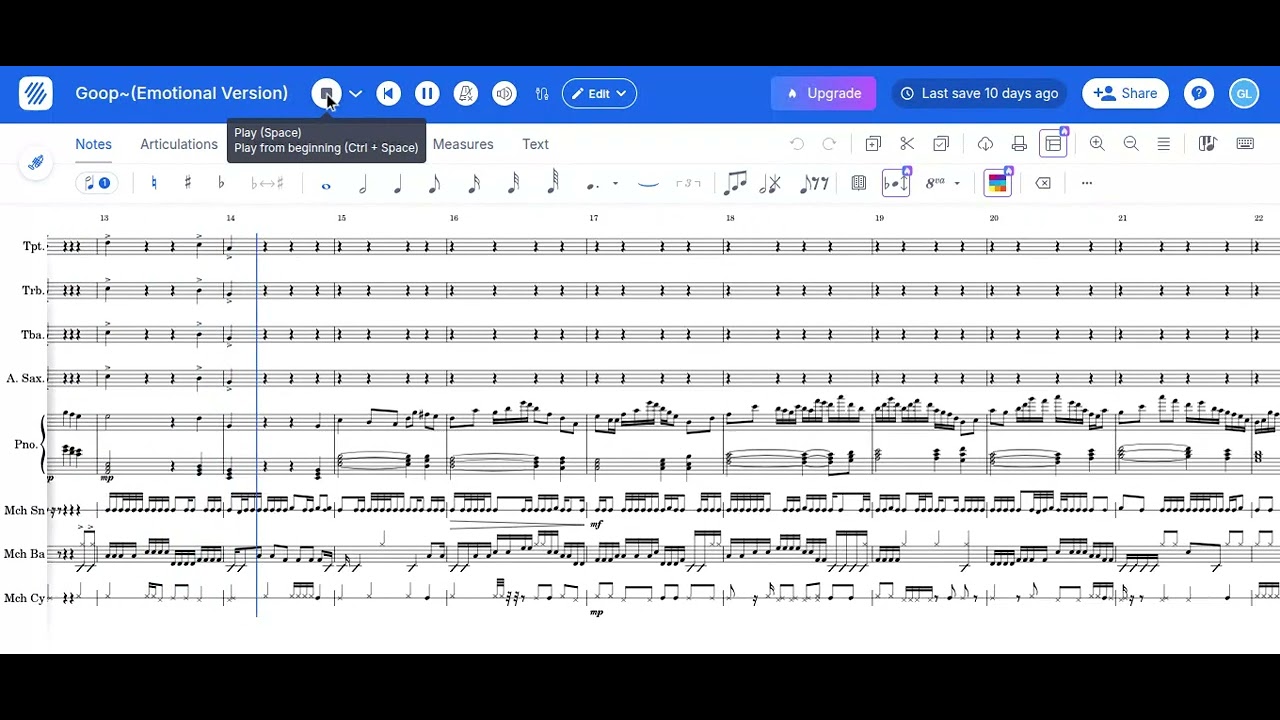The width and height of the screenshot is (1280, 720).
Task: Toggle the dotted note
Action: (593, 184)
